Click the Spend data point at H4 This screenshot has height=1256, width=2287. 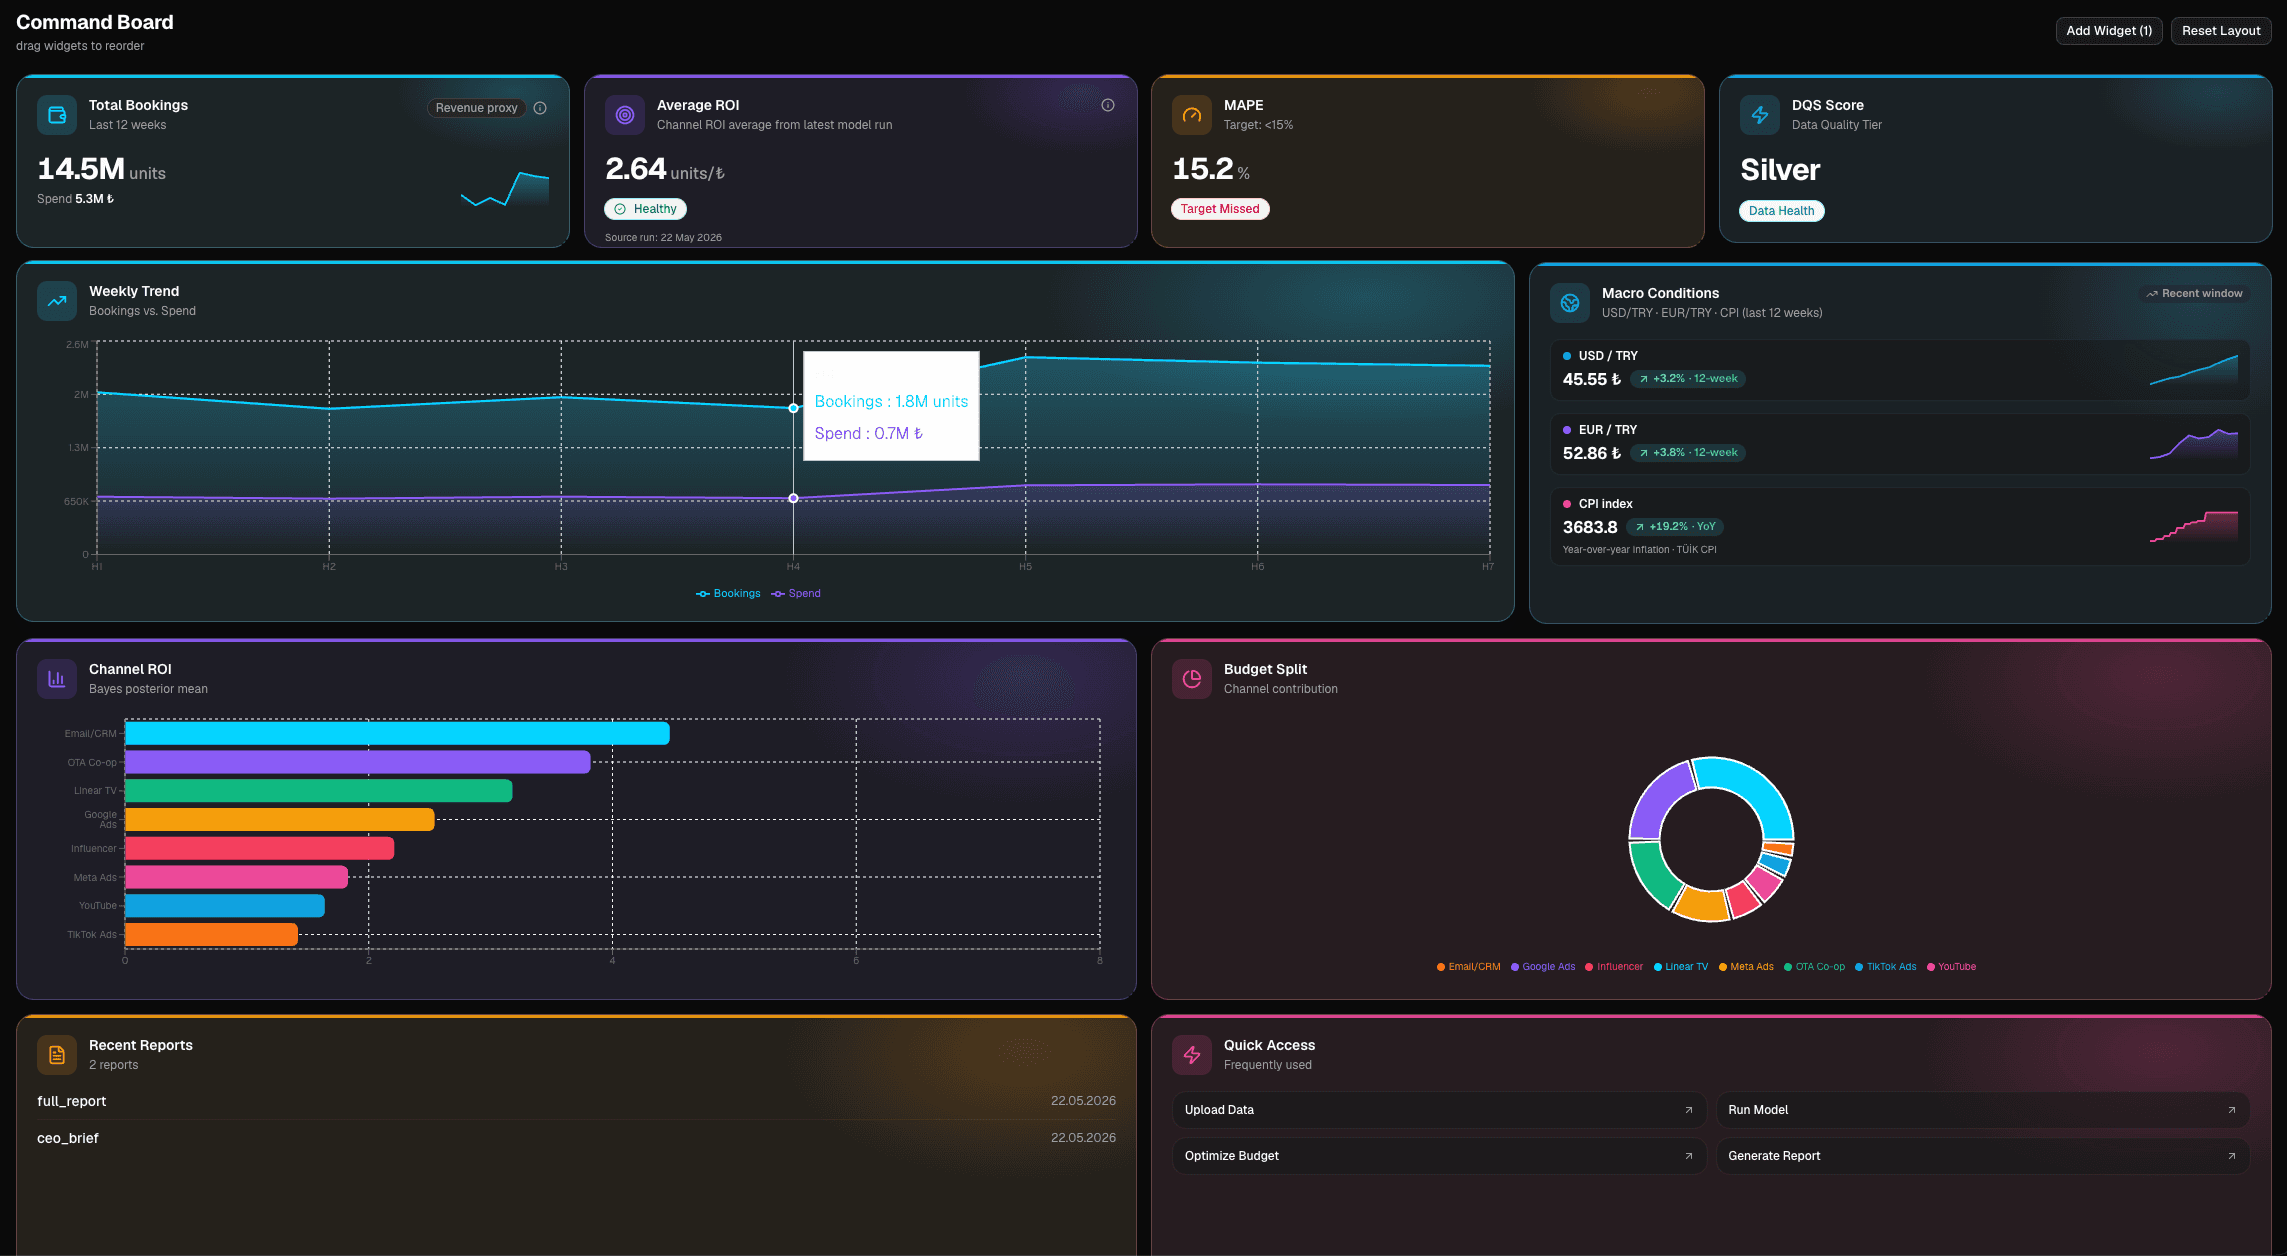[794, 498]
